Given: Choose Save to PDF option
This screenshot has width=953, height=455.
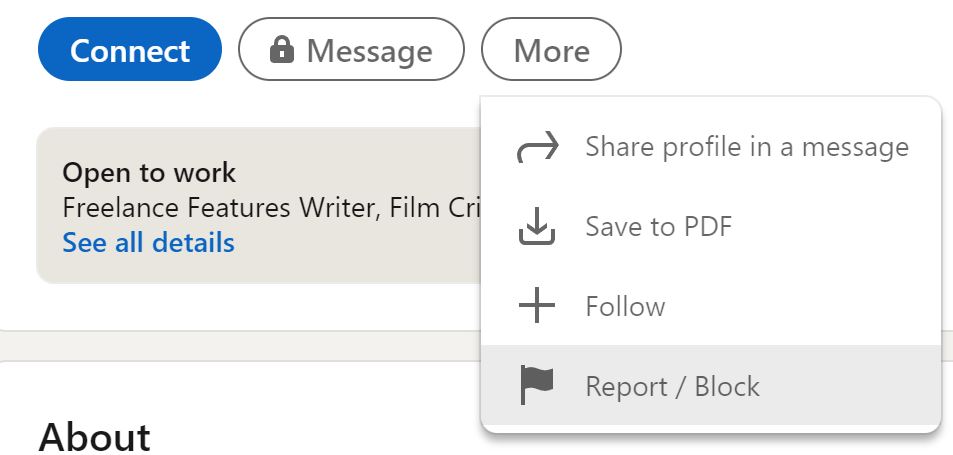Looking at the screenshot, I should [x=658, y=227].
